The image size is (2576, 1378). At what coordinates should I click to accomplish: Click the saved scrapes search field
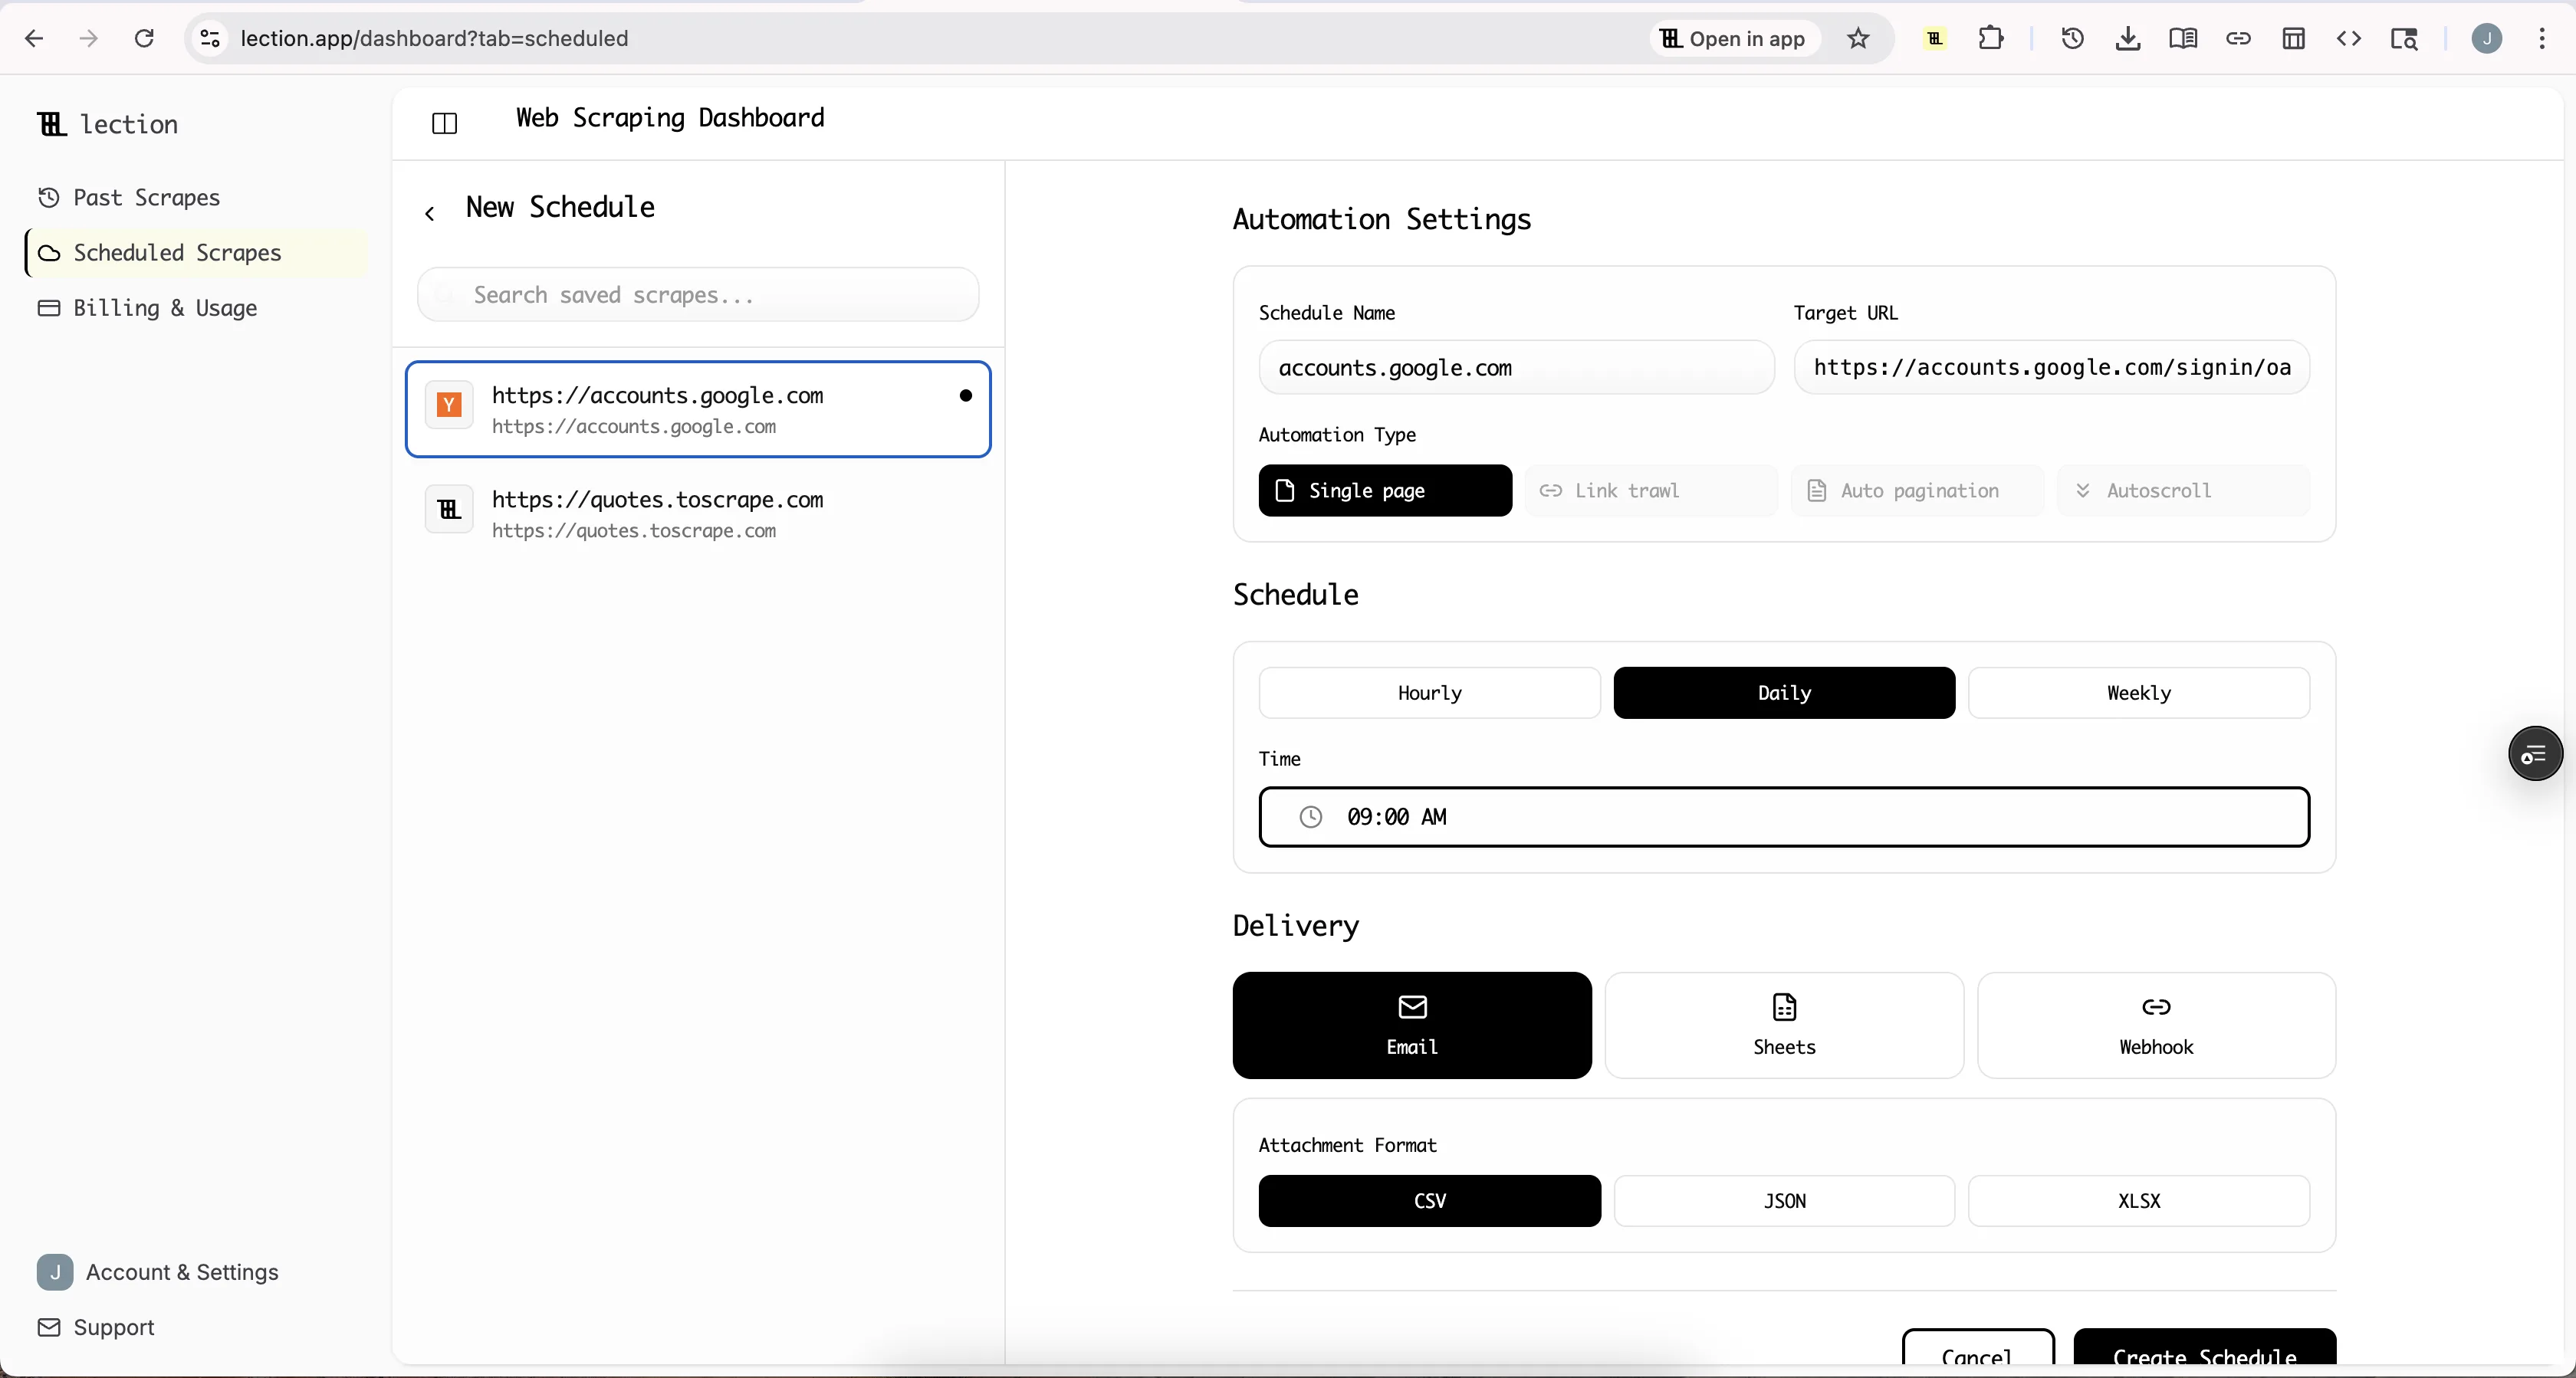(x=698, y=294)
